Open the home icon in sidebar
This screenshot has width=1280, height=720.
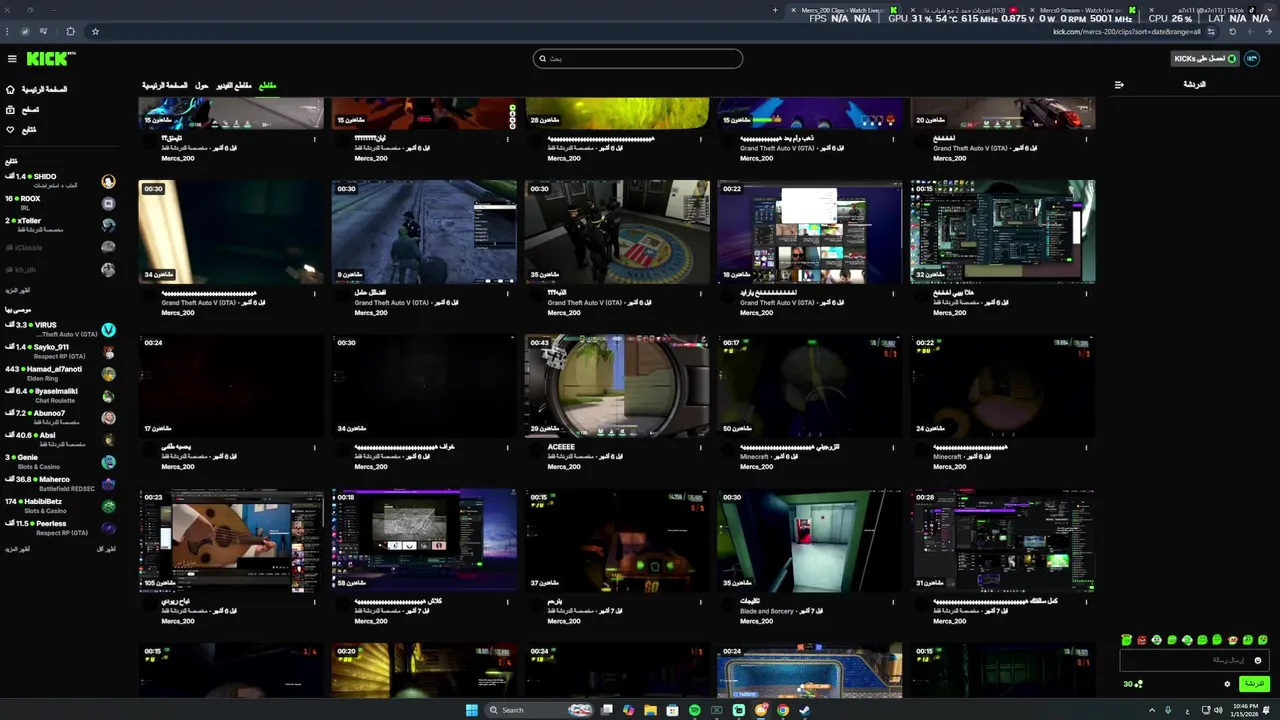point(11,89)
